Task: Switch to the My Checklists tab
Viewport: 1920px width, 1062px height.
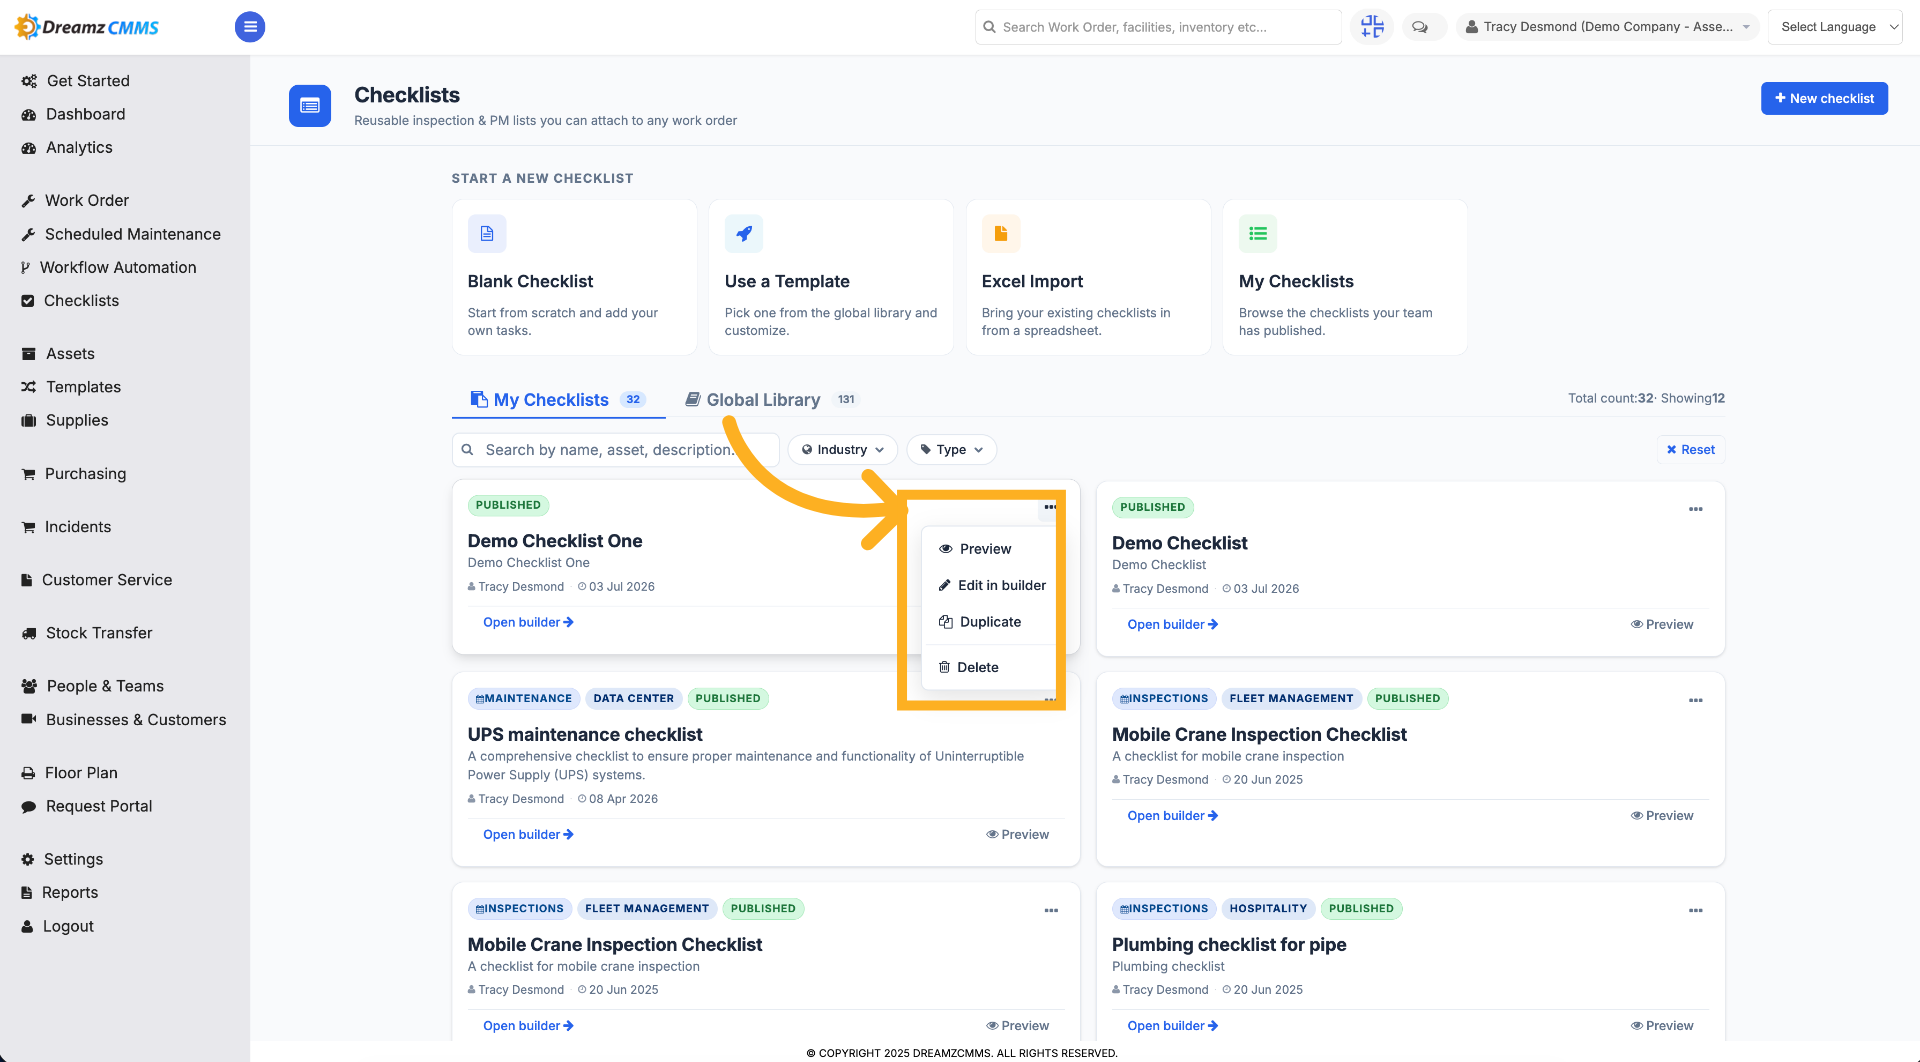Action: (559, 399)
